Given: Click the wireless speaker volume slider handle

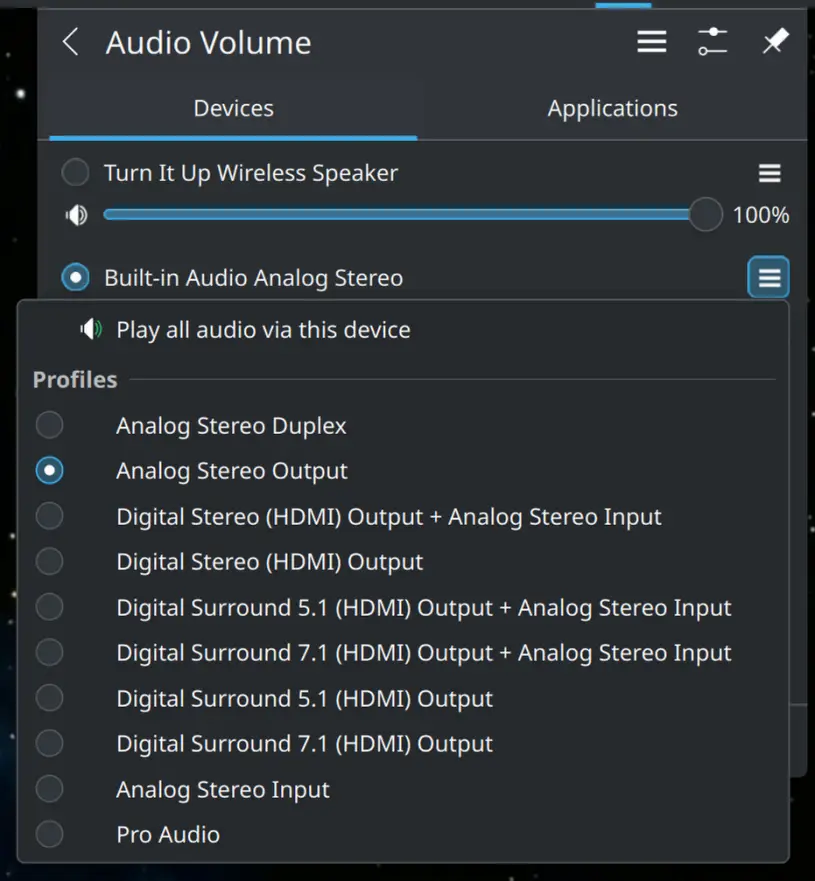Looking at the screenshot, I should 706,215.
